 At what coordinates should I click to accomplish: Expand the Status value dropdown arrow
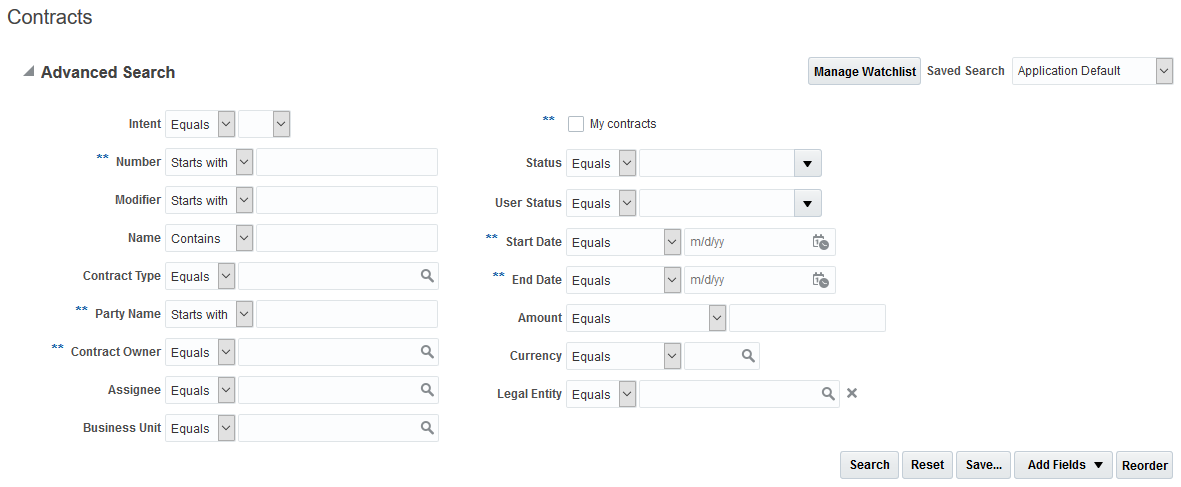pos(807,163)
